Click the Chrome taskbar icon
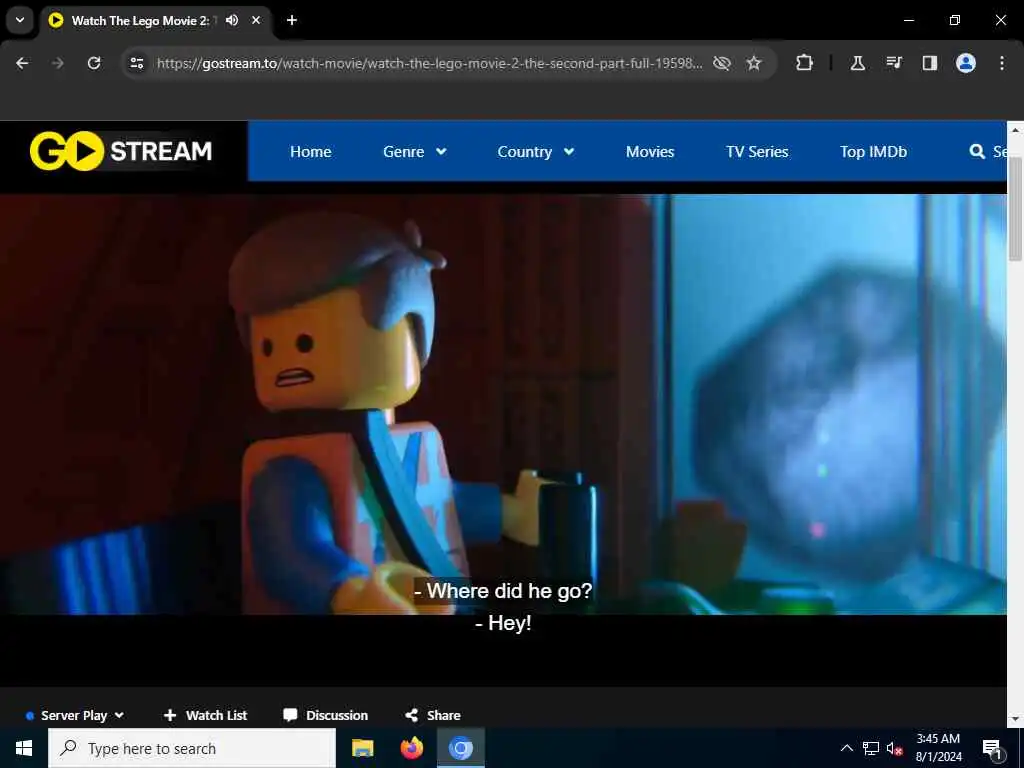 pos(460,748)
